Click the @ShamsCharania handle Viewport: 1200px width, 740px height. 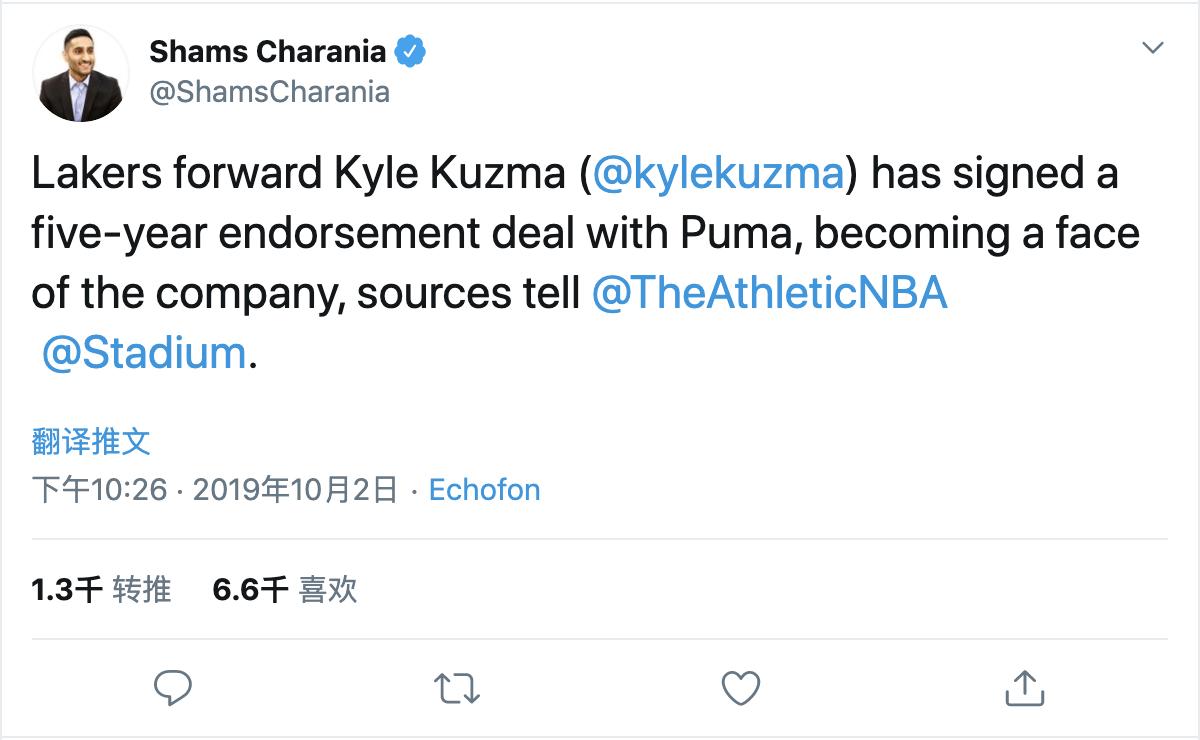click(269, 92)
